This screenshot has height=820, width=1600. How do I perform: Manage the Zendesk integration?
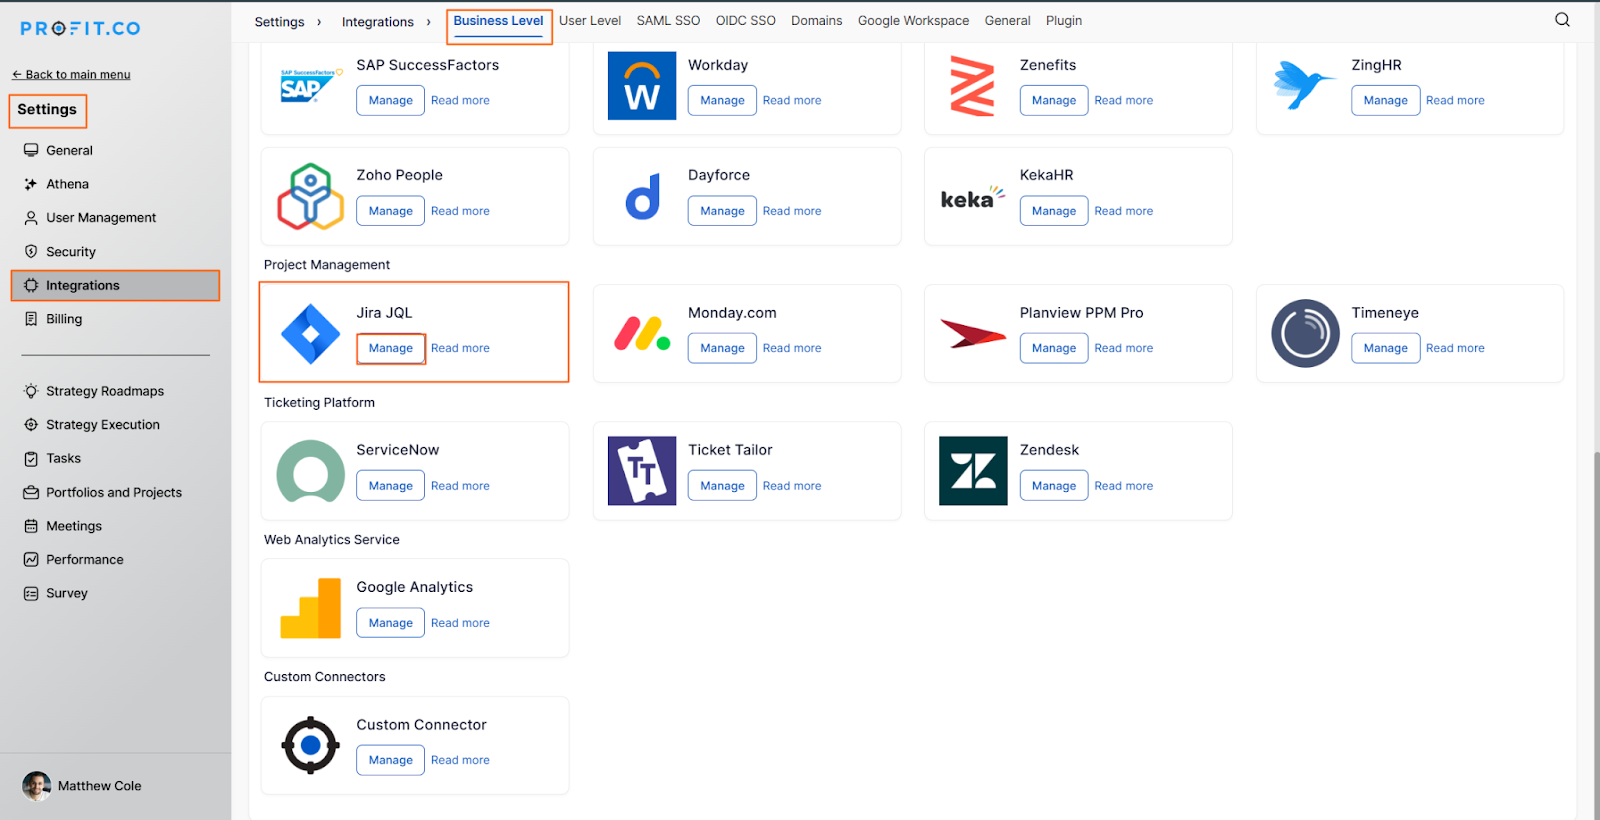[1054, 486]
